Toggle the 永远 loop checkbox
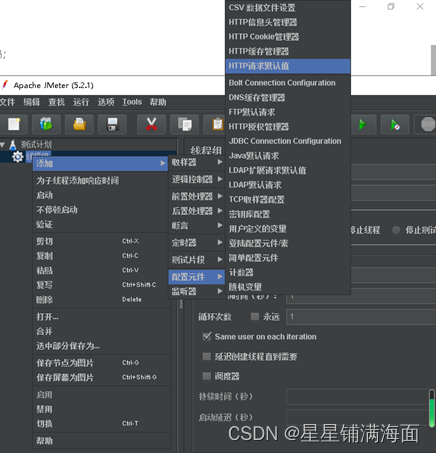The width and height of the screenshot is (436, 453). pos(255,316)
